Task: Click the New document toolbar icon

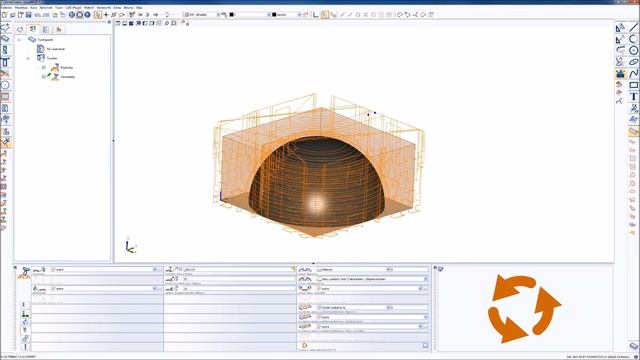Action: click(x=5, y=15)
